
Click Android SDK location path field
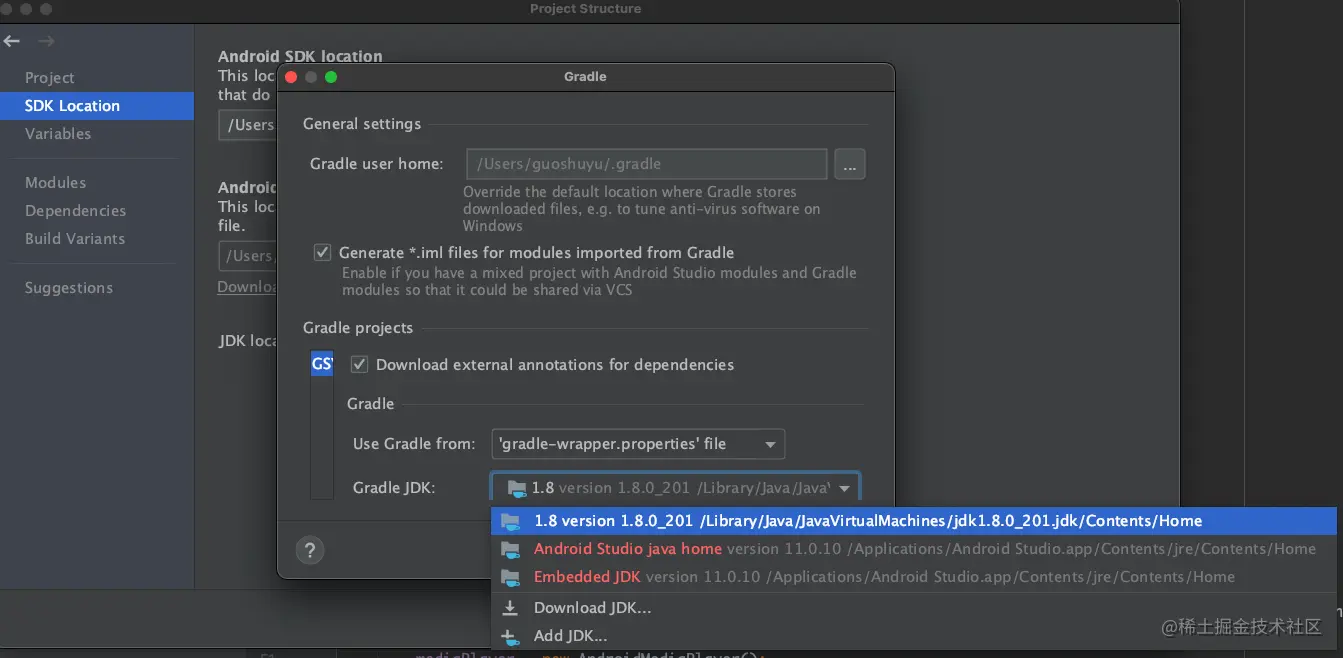(247, 125)
